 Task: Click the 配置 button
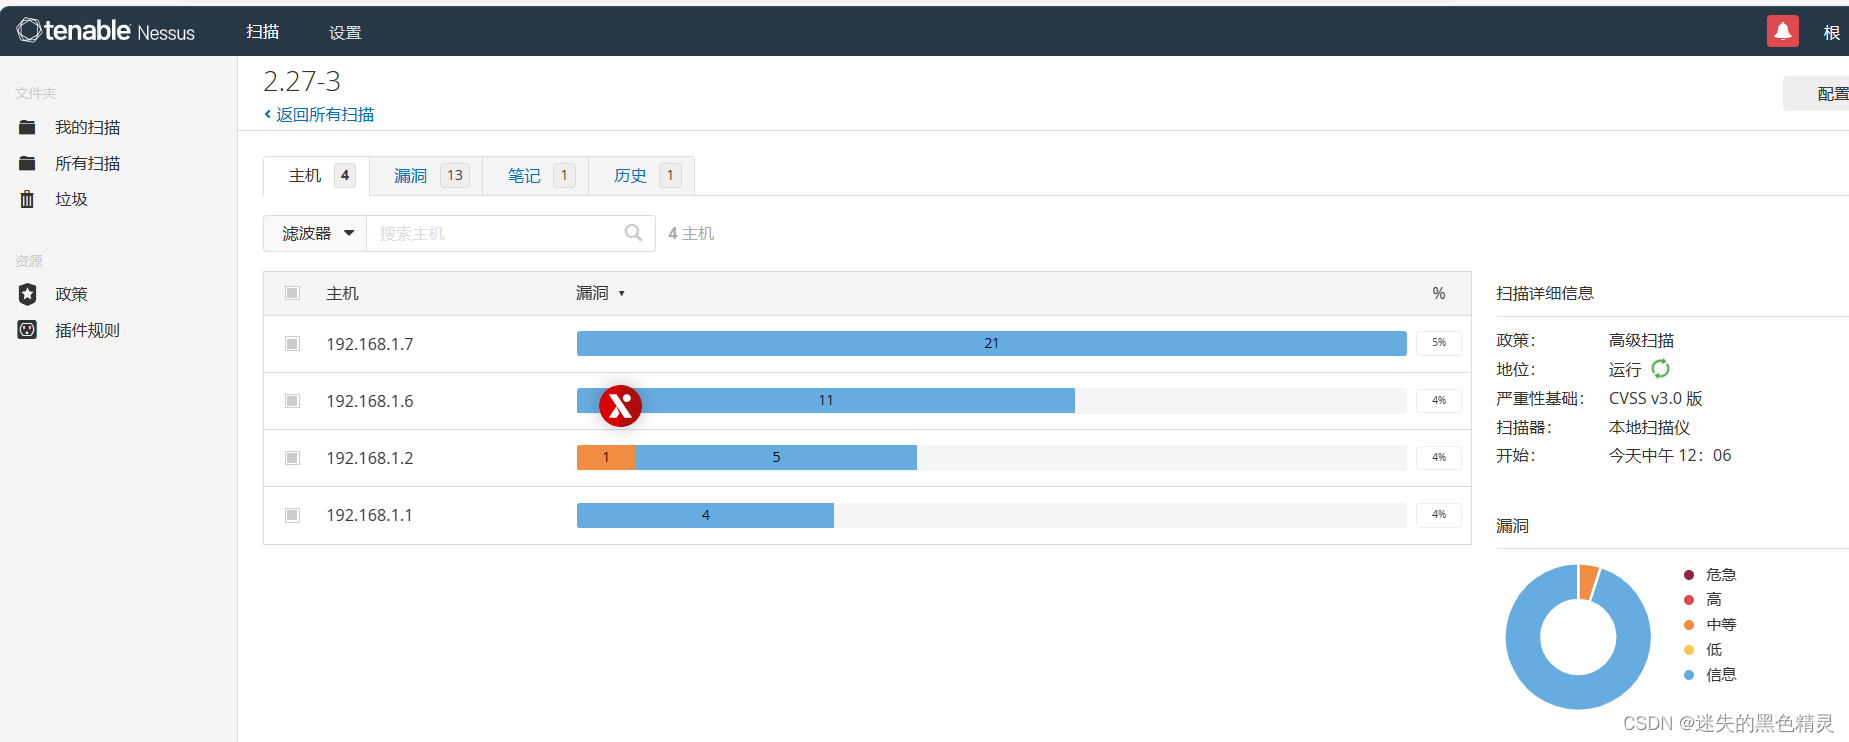click(x=1817, y=93)
